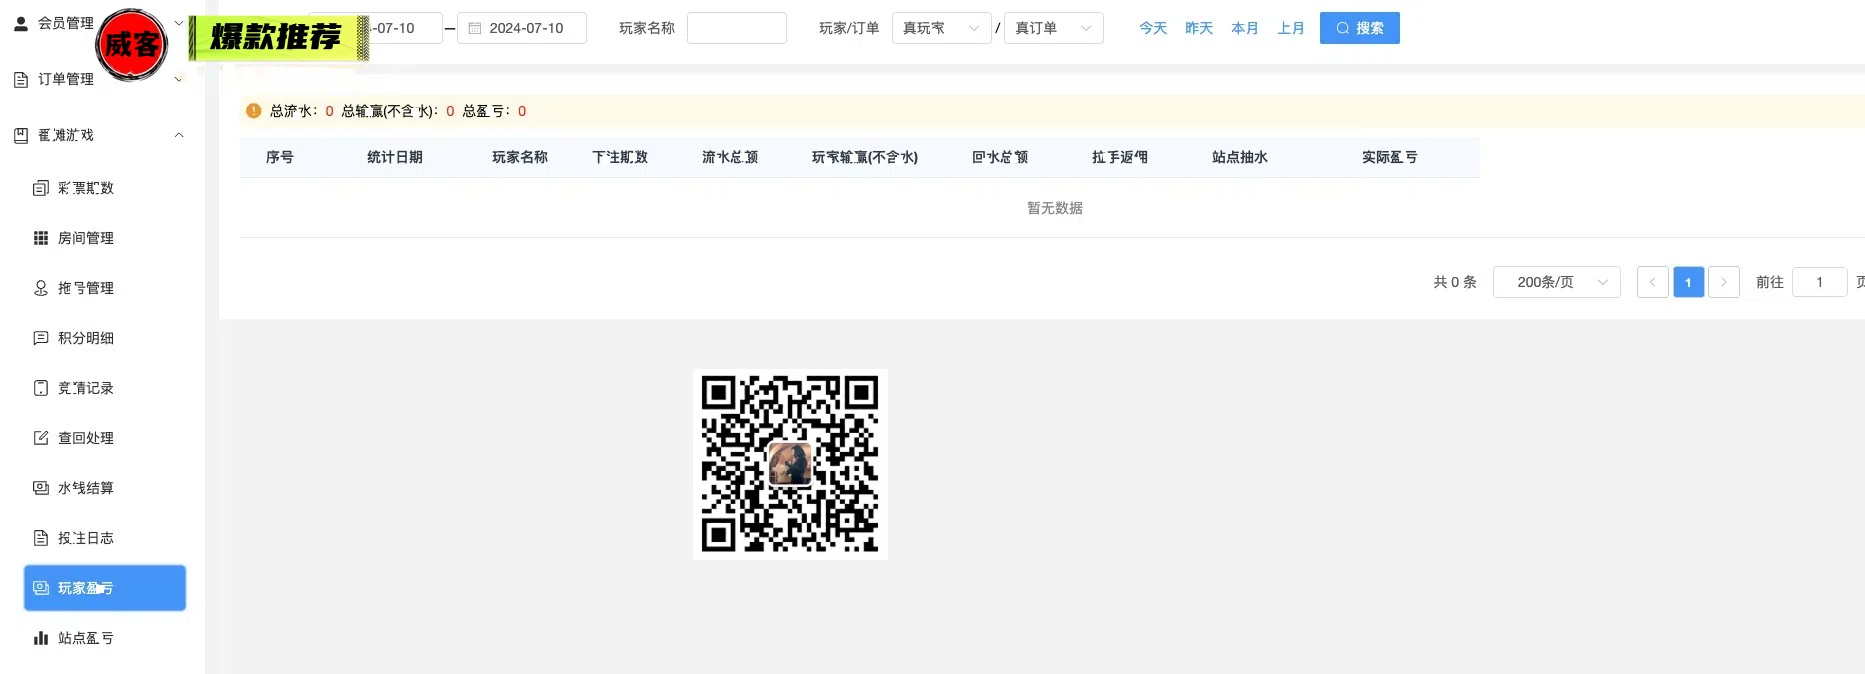Open the 会员管理 person icon menu
Viewport: 1865px width, 674px height.
point(21,24)
